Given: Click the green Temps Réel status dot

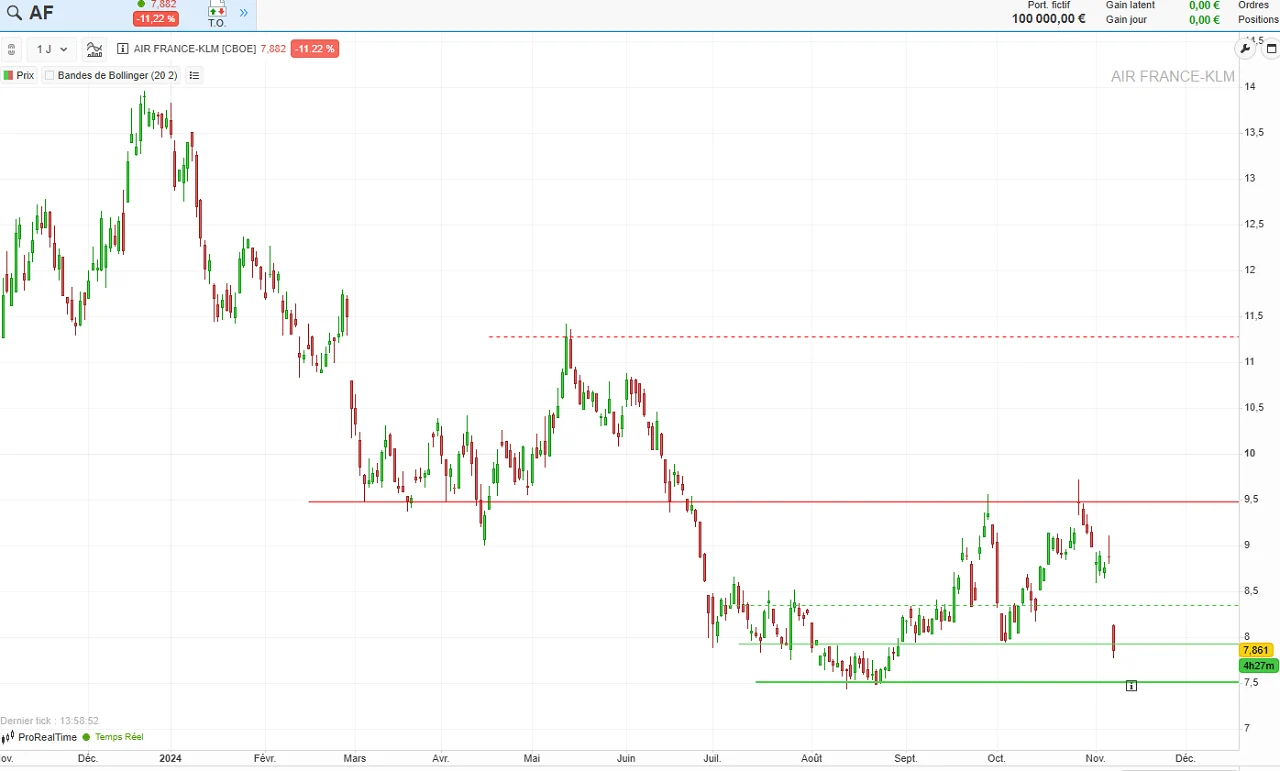Looking at the screenshot, I should click(x=86, y=738).
